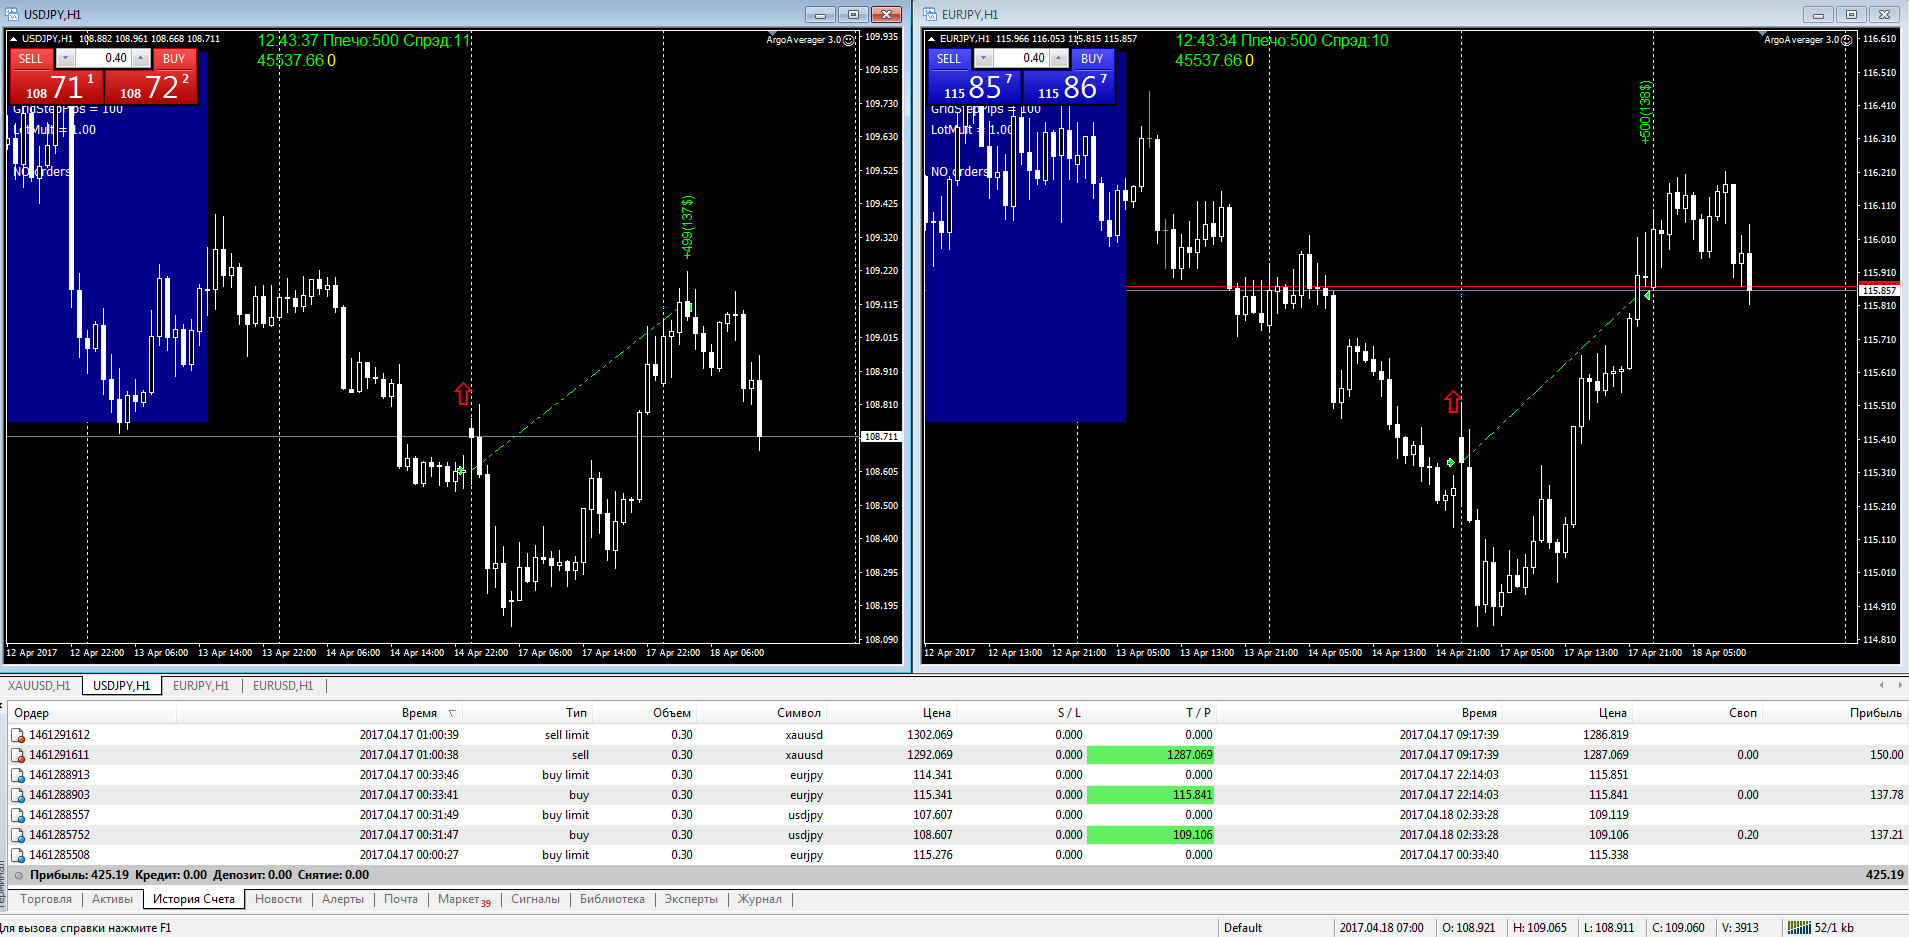Click the icon of order 1461291612
This screenshot has width=1909, height=937.
[x=17, y=735]
